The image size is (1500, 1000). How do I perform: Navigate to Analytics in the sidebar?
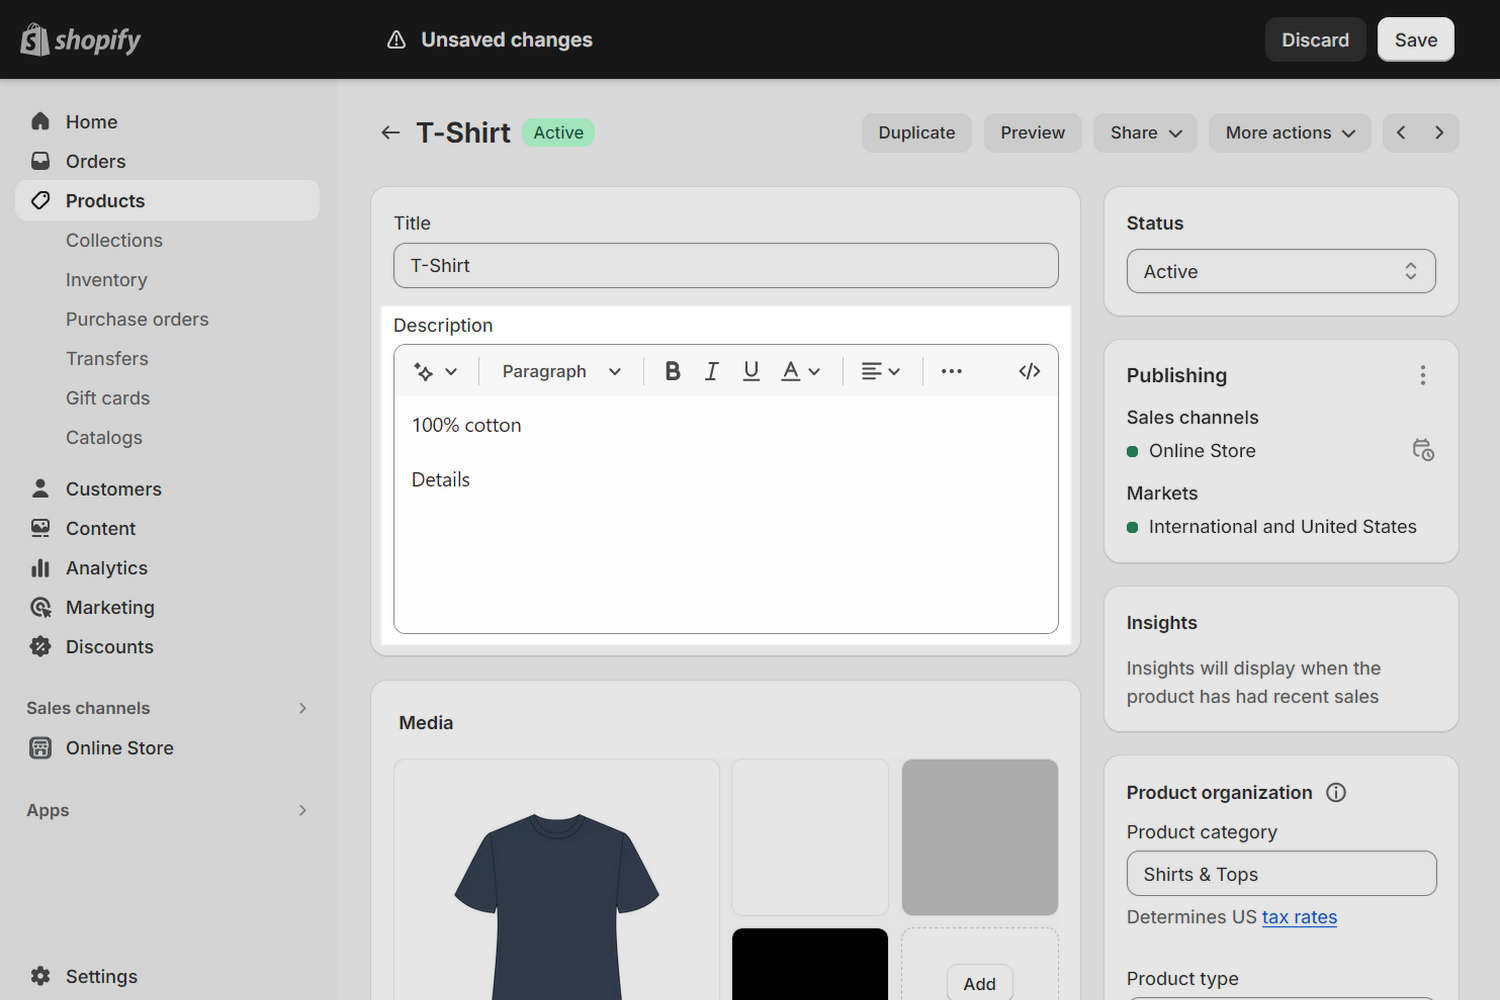(x=106, y=568)
